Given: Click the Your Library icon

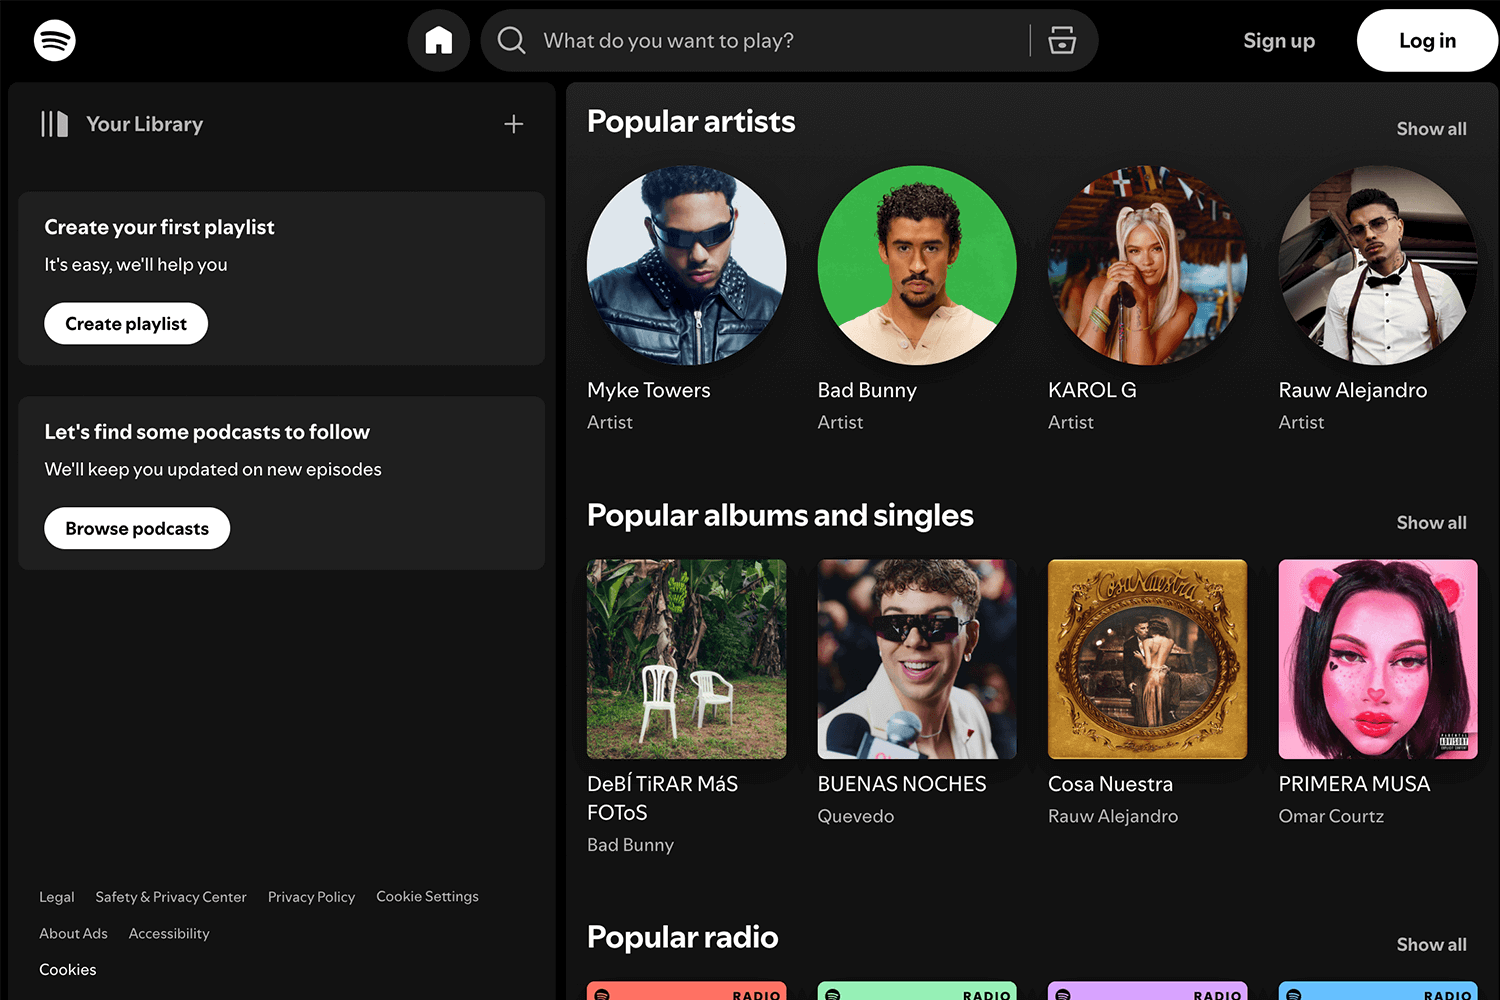Looking at the screenshot, I should click(54, 124).
